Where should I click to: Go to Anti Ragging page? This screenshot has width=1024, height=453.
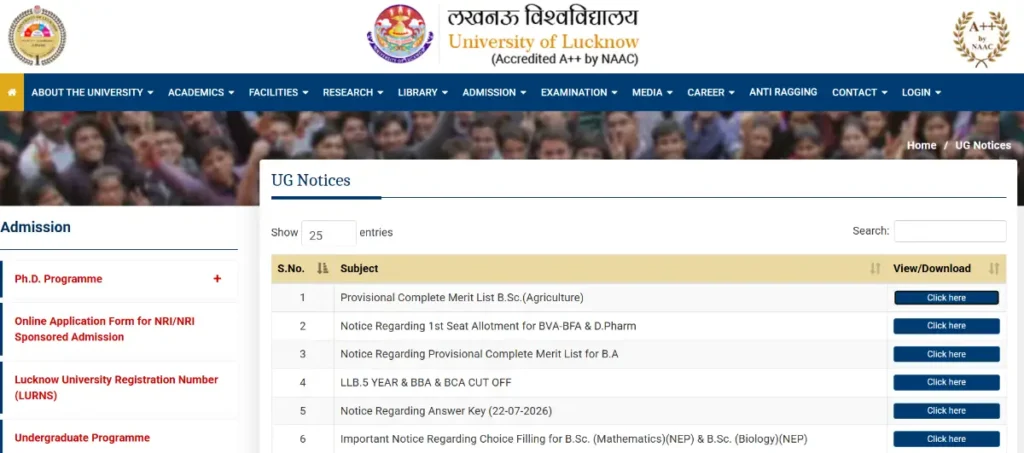point(783,92)
